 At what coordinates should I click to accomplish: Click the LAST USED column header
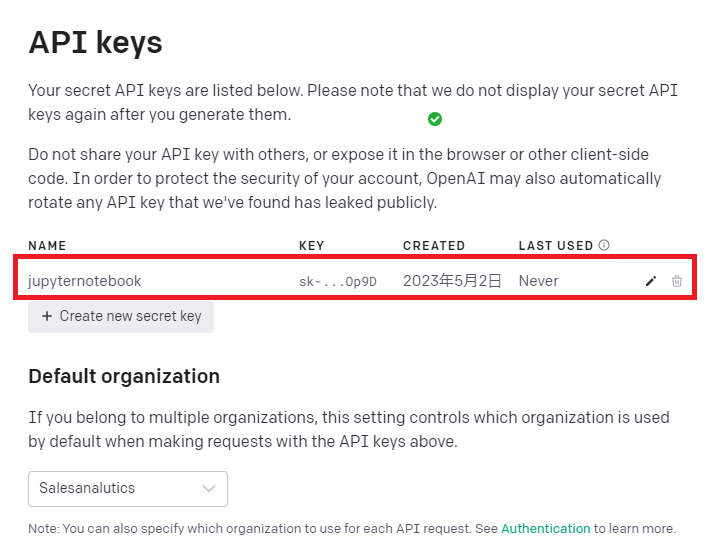pyautogui.click(x=555, y=245)
